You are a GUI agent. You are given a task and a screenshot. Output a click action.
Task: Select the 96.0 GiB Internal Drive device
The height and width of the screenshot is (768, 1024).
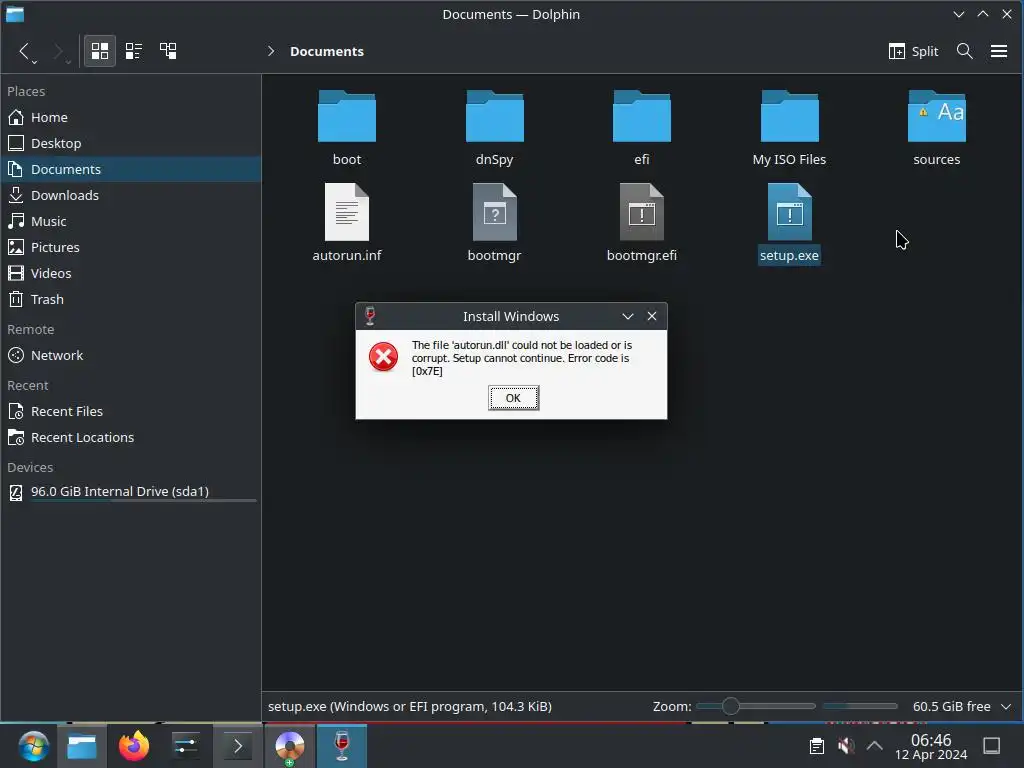(x=131, y=492)
